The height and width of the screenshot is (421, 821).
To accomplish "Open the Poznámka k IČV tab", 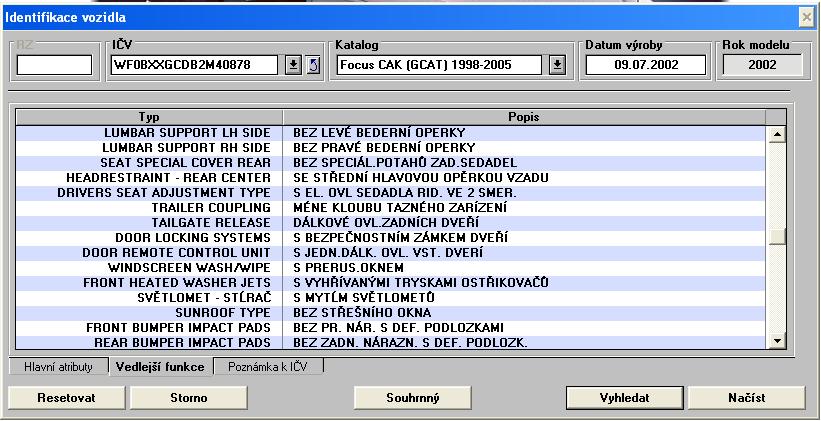I will click(x=268, y=367).
